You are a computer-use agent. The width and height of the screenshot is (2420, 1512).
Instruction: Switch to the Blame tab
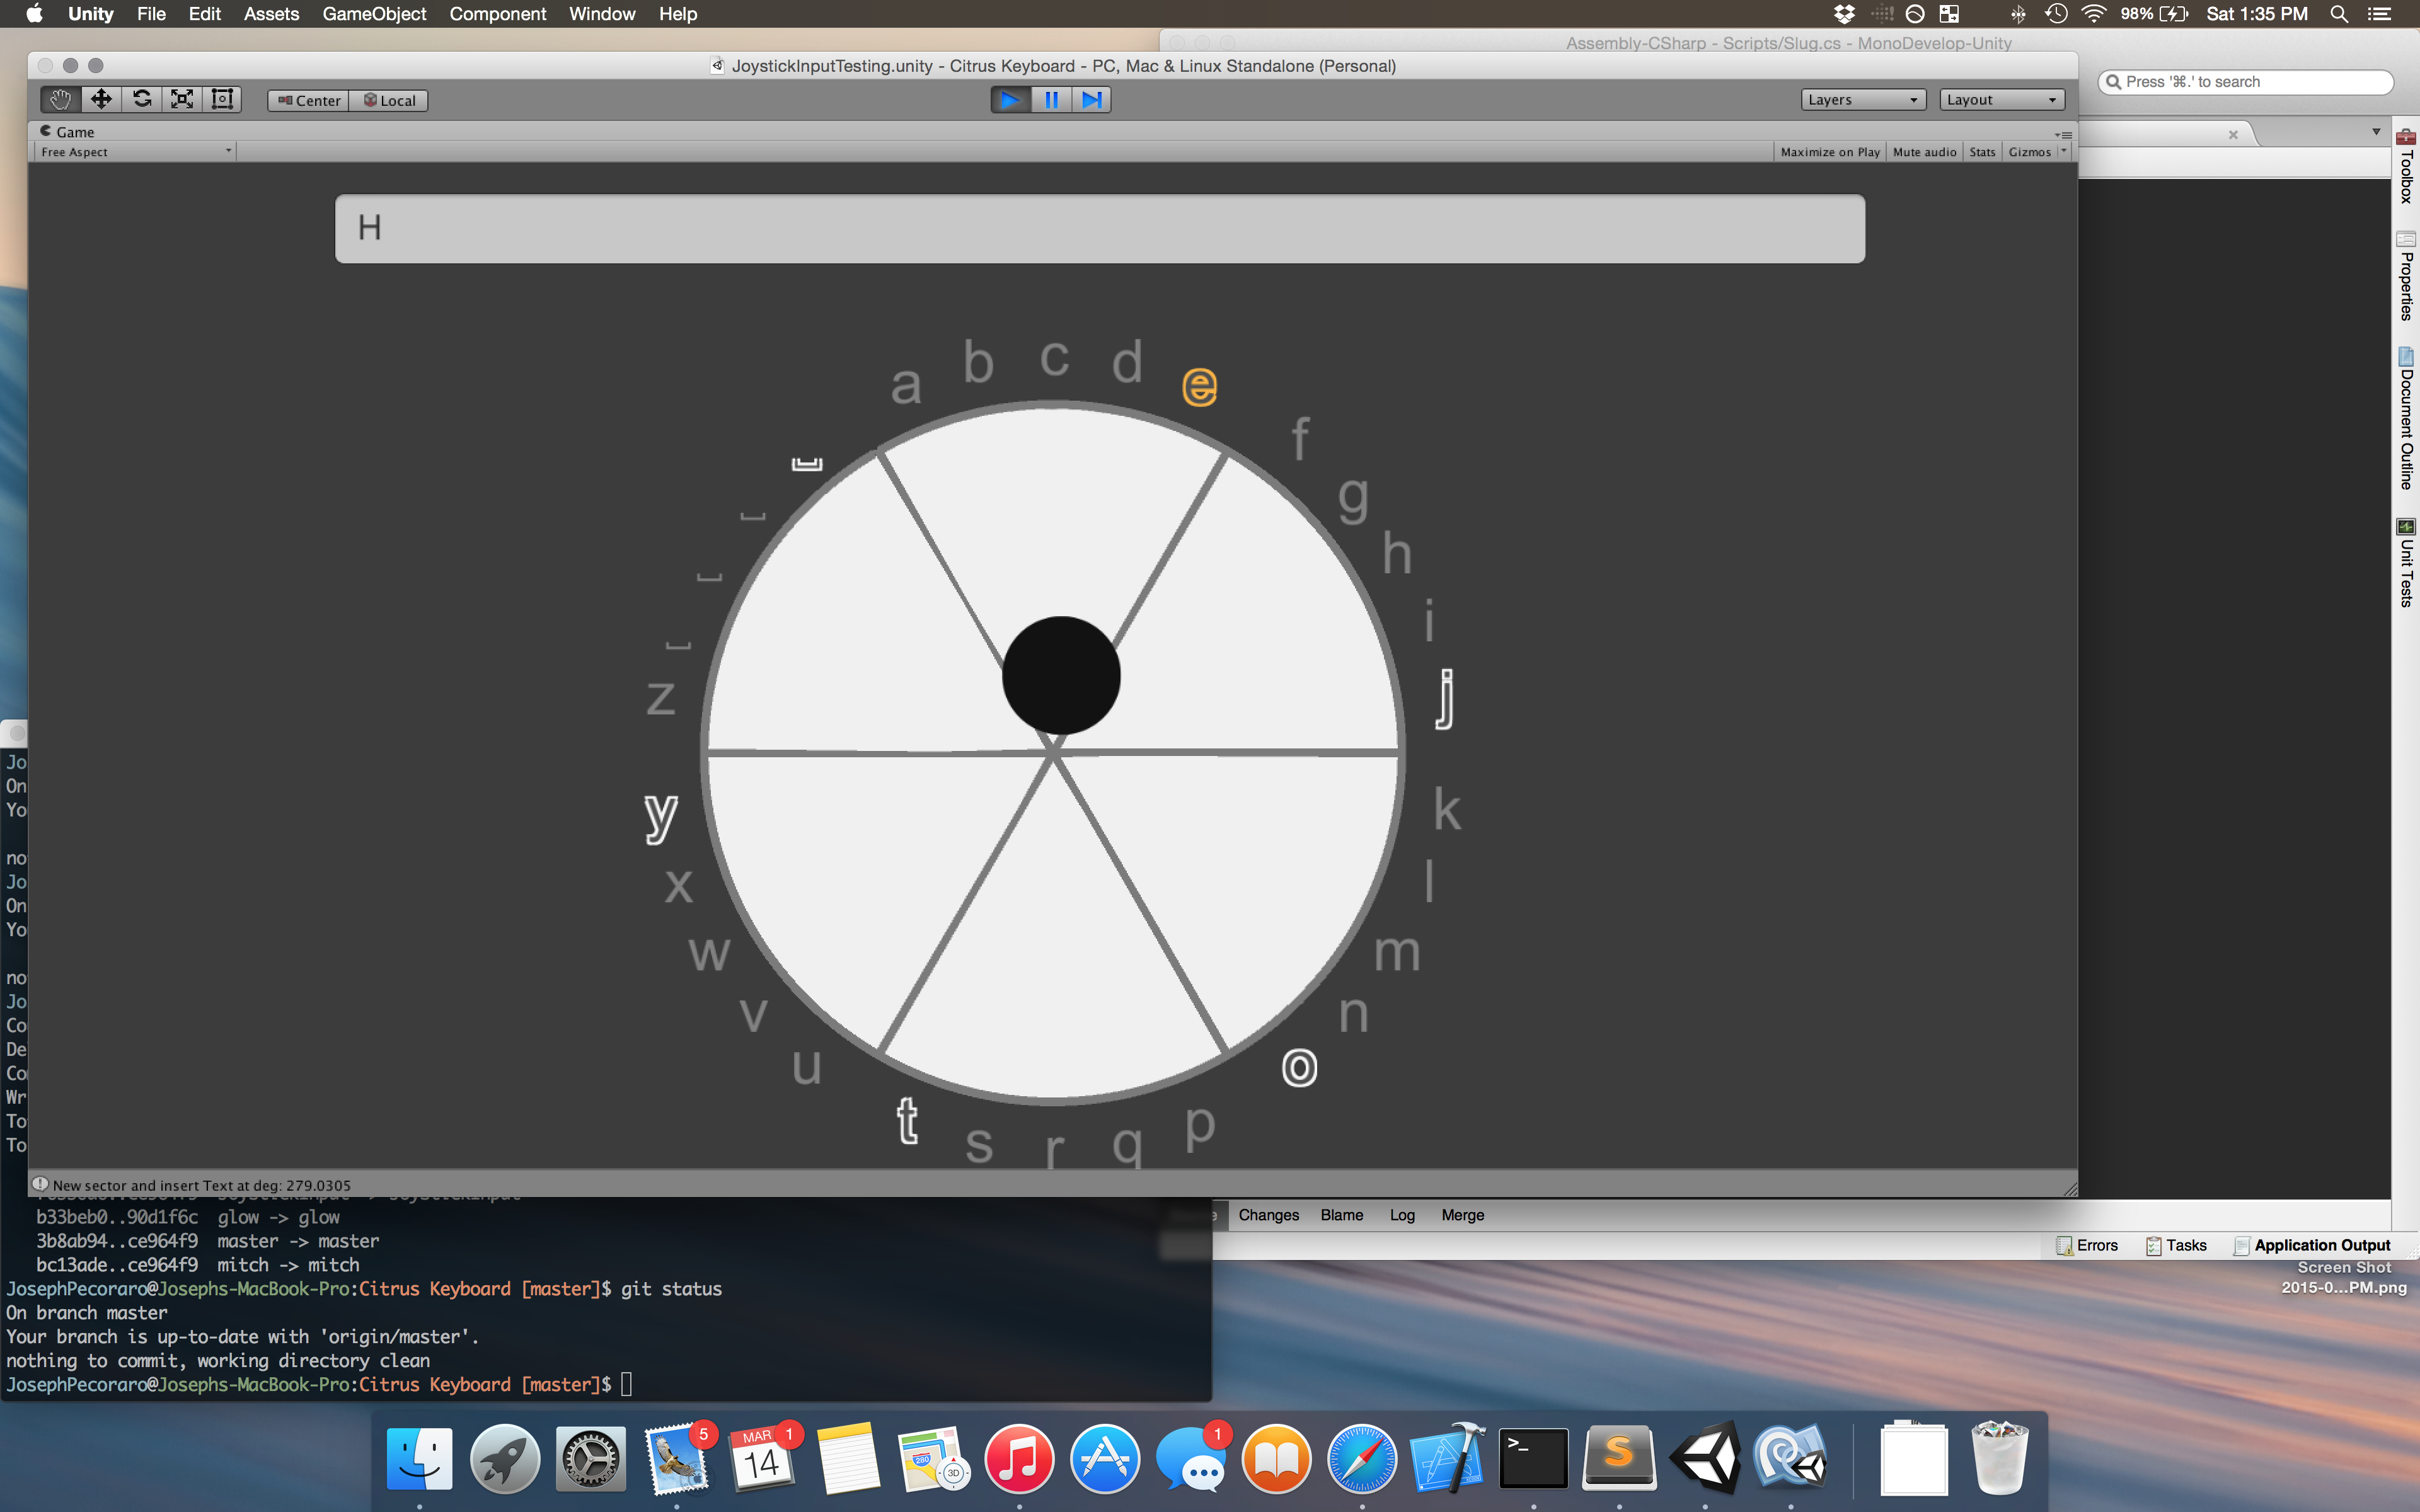tap(1341, 1215)
